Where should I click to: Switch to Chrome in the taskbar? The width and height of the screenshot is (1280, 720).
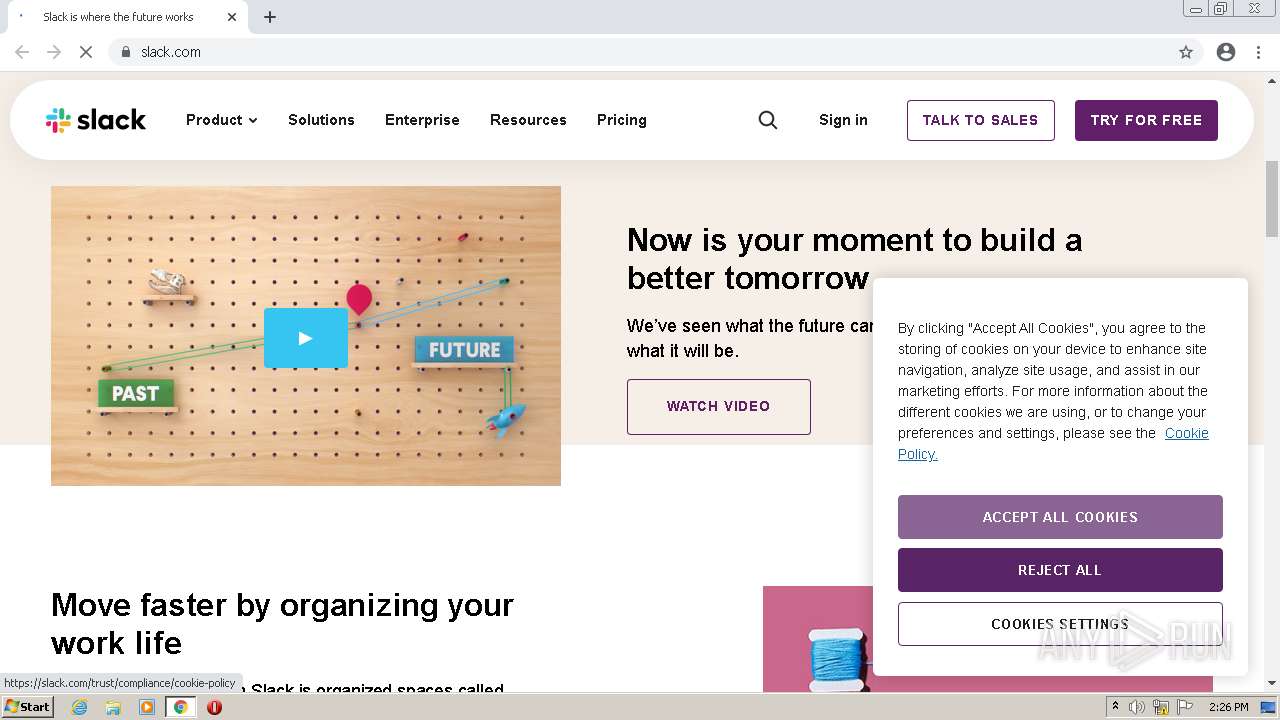coord(181,707)
